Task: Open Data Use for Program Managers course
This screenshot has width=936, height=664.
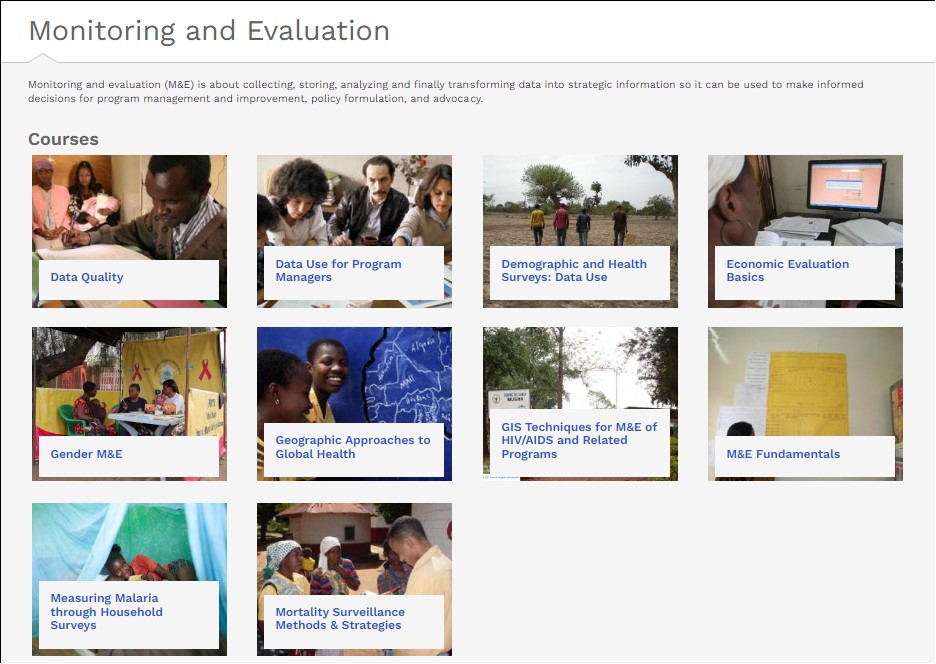Action: (x=338, y=270)
